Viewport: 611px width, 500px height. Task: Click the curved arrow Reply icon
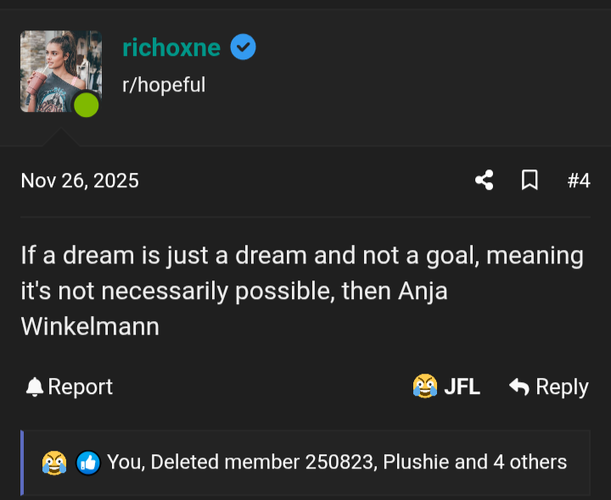click(518, 387)
